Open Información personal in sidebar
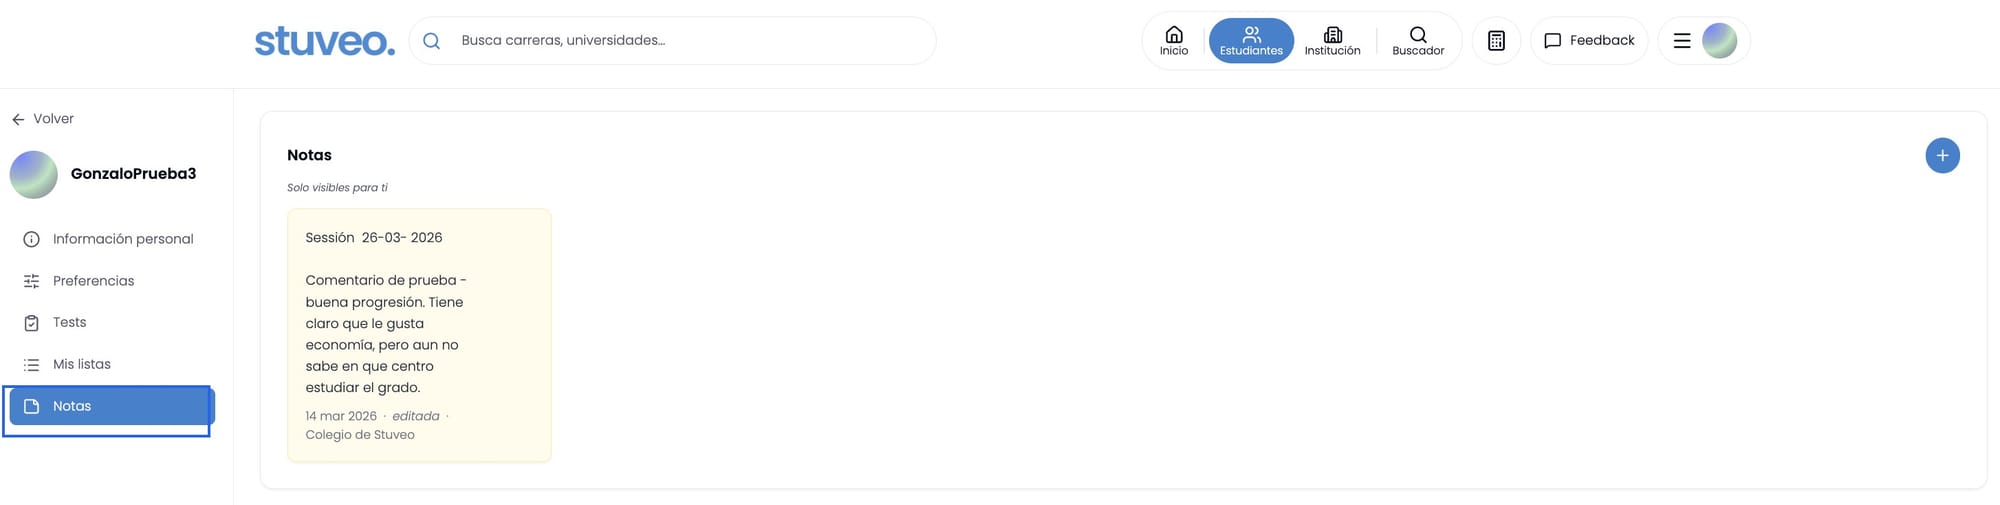 click(108, 239)
